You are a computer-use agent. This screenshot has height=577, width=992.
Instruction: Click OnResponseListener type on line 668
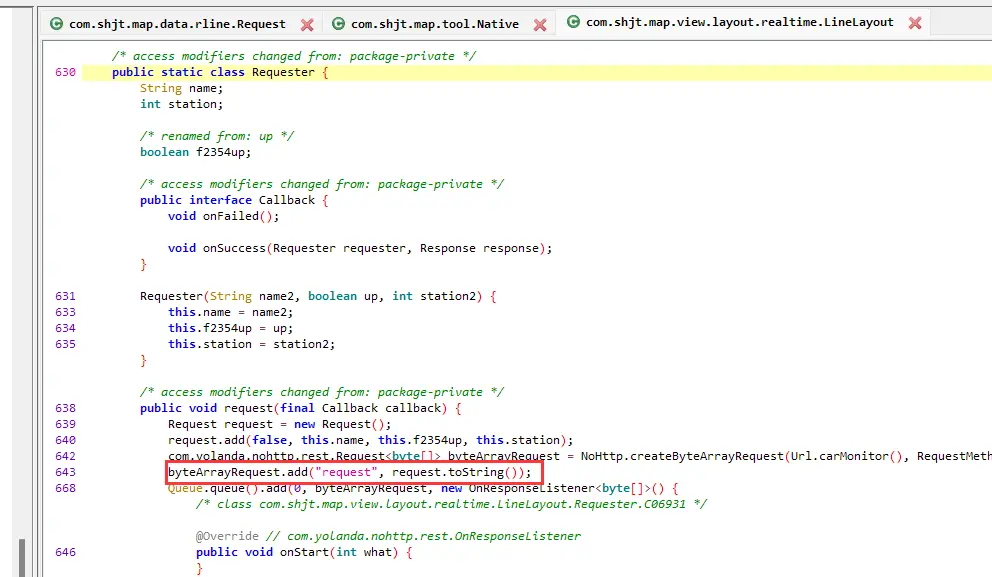pyautogui.click(x=531, y=488)
